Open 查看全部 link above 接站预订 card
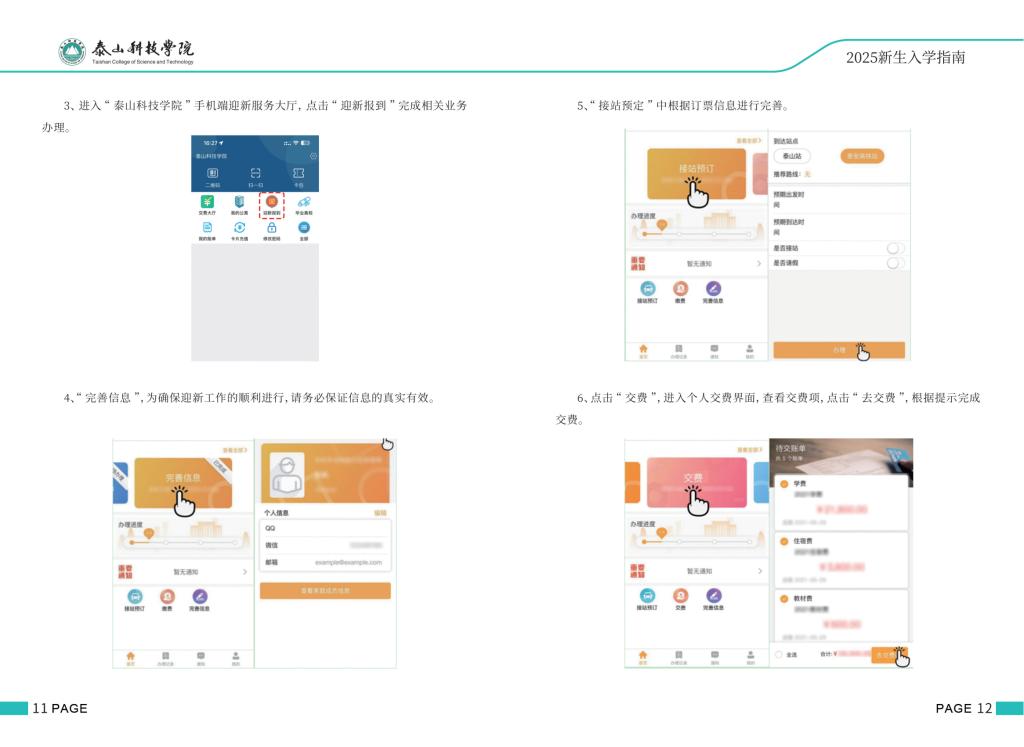1024x747 pixels. pyautogui.click(x=747, y=142)
